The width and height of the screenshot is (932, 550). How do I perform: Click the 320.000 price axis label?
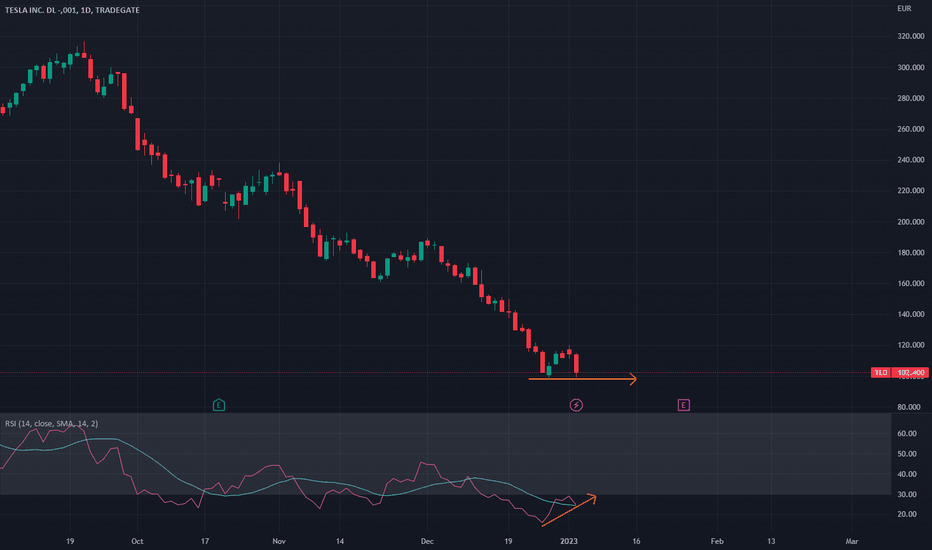911,36
